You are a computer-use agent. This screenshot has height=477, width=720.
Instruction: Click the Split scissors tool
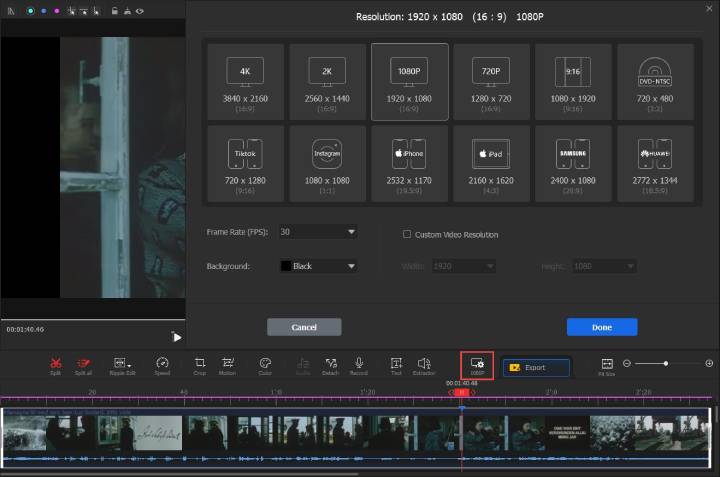tap(55, 364)
